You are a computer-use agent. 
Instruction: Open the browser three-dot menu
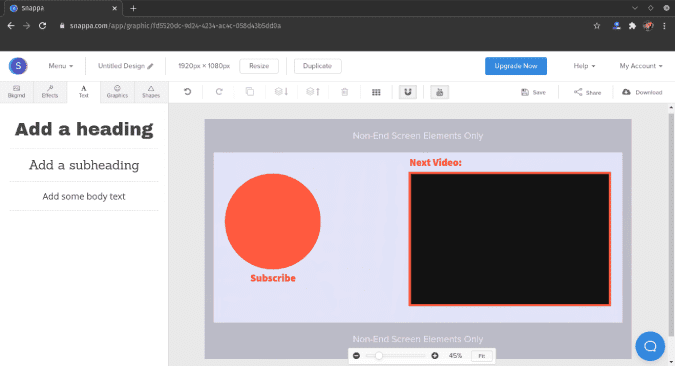(x=664, y=26)
